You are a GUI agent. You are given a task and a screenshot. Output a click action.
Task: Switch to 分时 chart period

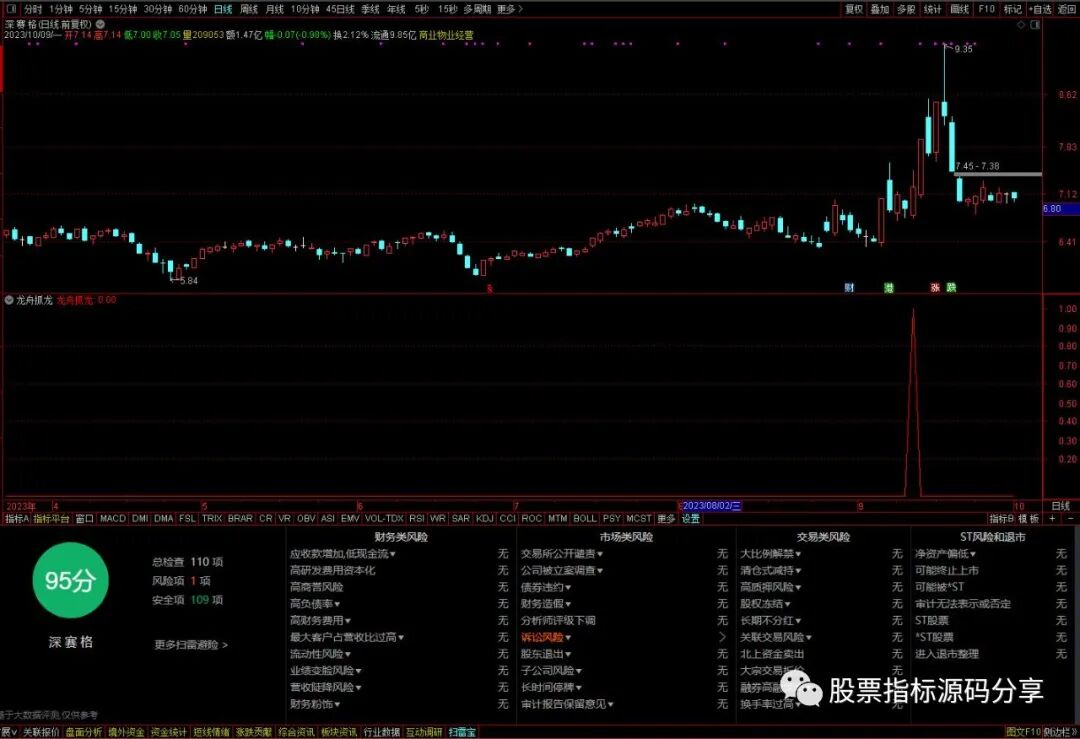pos(32,9)
